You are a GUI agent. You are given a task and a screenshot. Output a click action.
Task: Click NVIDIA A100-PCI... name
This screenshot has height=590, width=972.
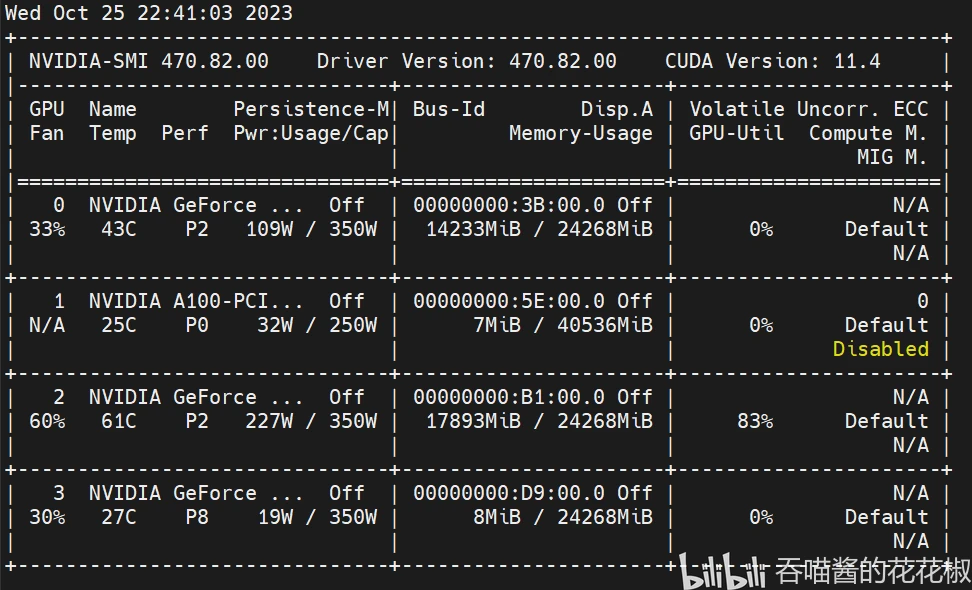click(196, 301)
